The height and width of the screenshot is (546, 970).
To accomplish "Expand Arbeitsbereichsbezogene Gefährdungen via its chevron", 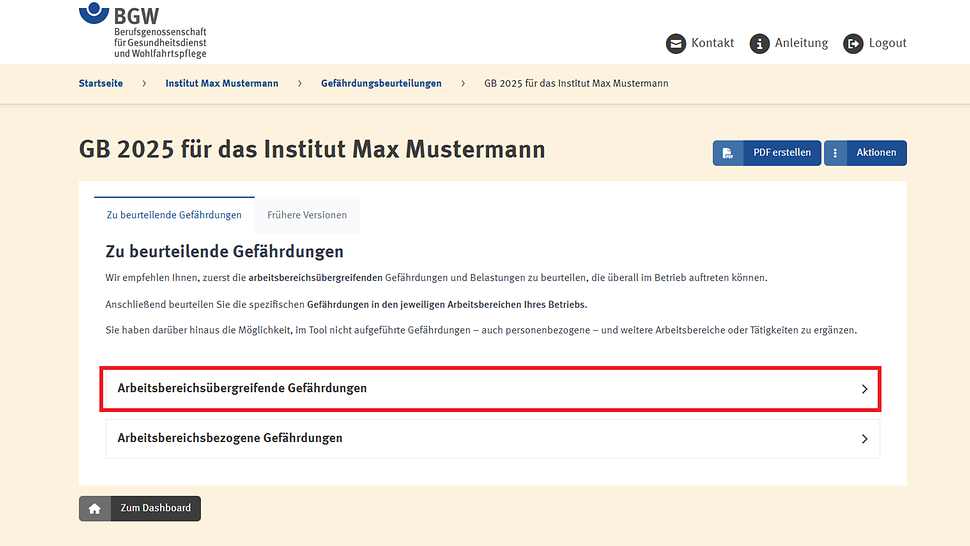I will pos(864,439).
